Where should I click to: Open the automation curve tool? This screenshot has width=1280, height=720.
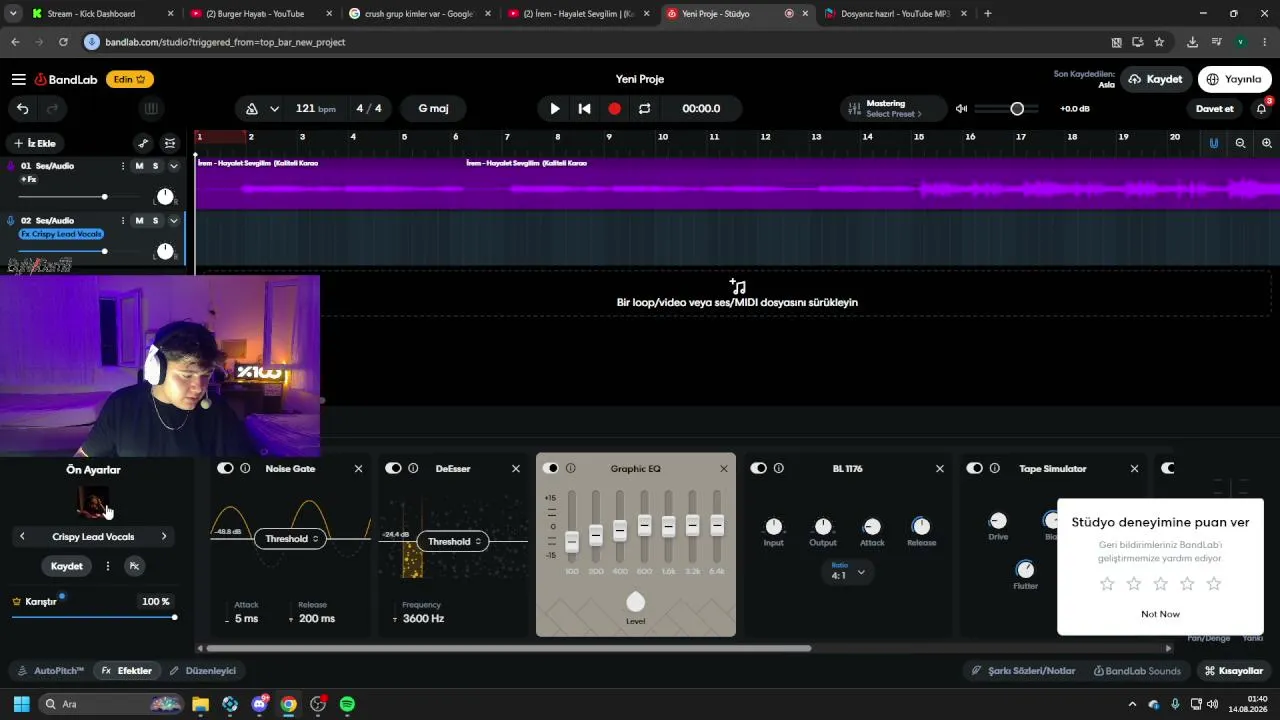tap(143, 143)
